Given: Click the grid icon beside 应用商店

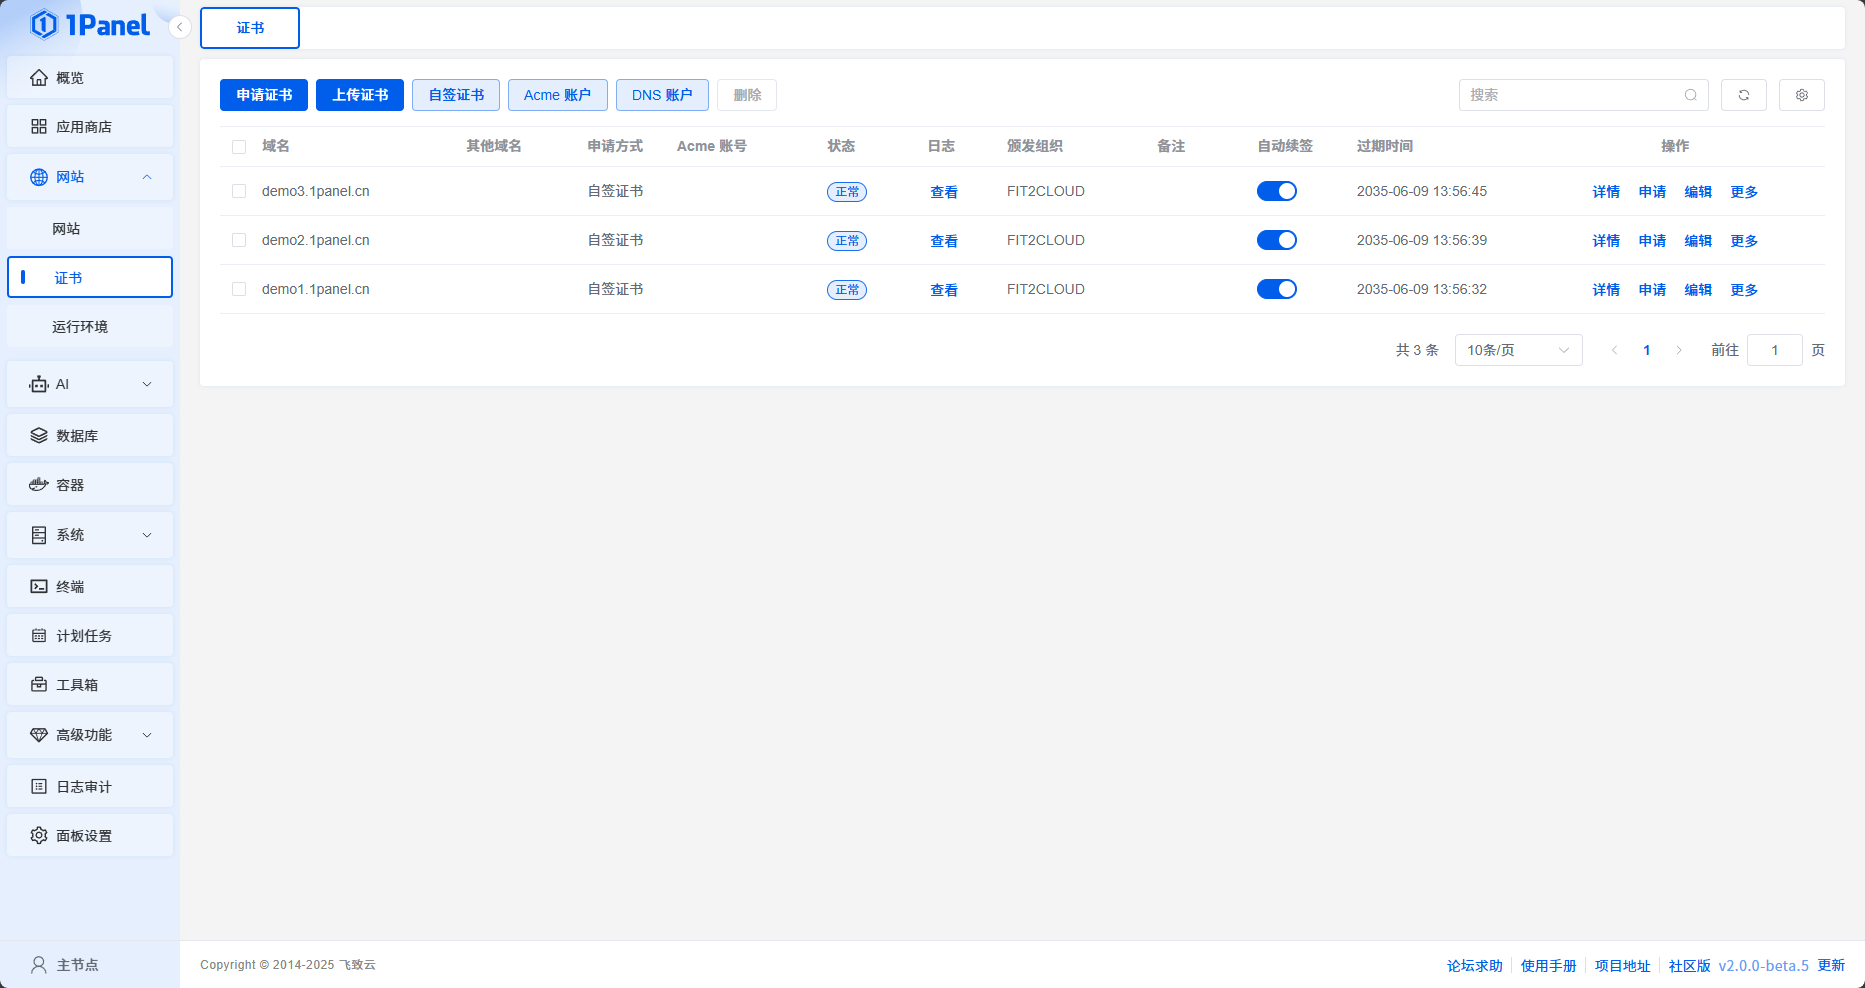Looking at the screenshot, I should tap(39, 127).
